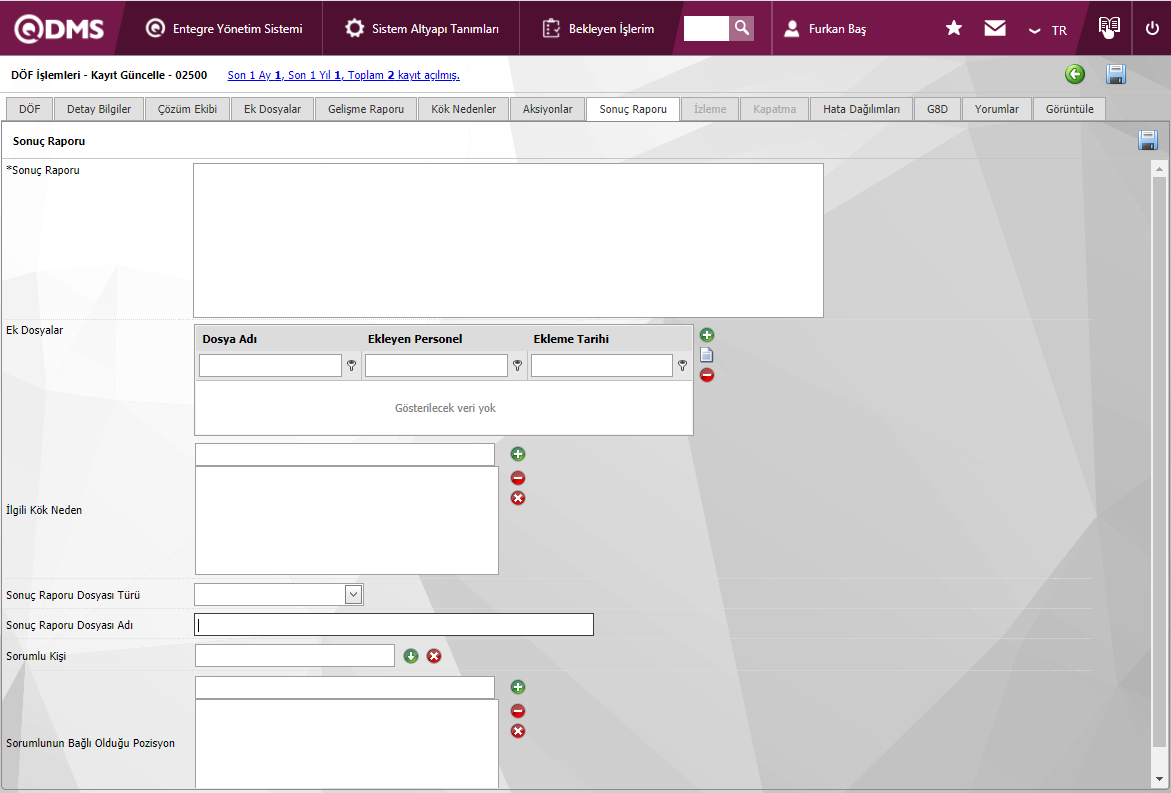Remove Pozisyon entry with minus icon
Image resolution: width=1171 pixels, height=793 pixels.
[518, 711]
